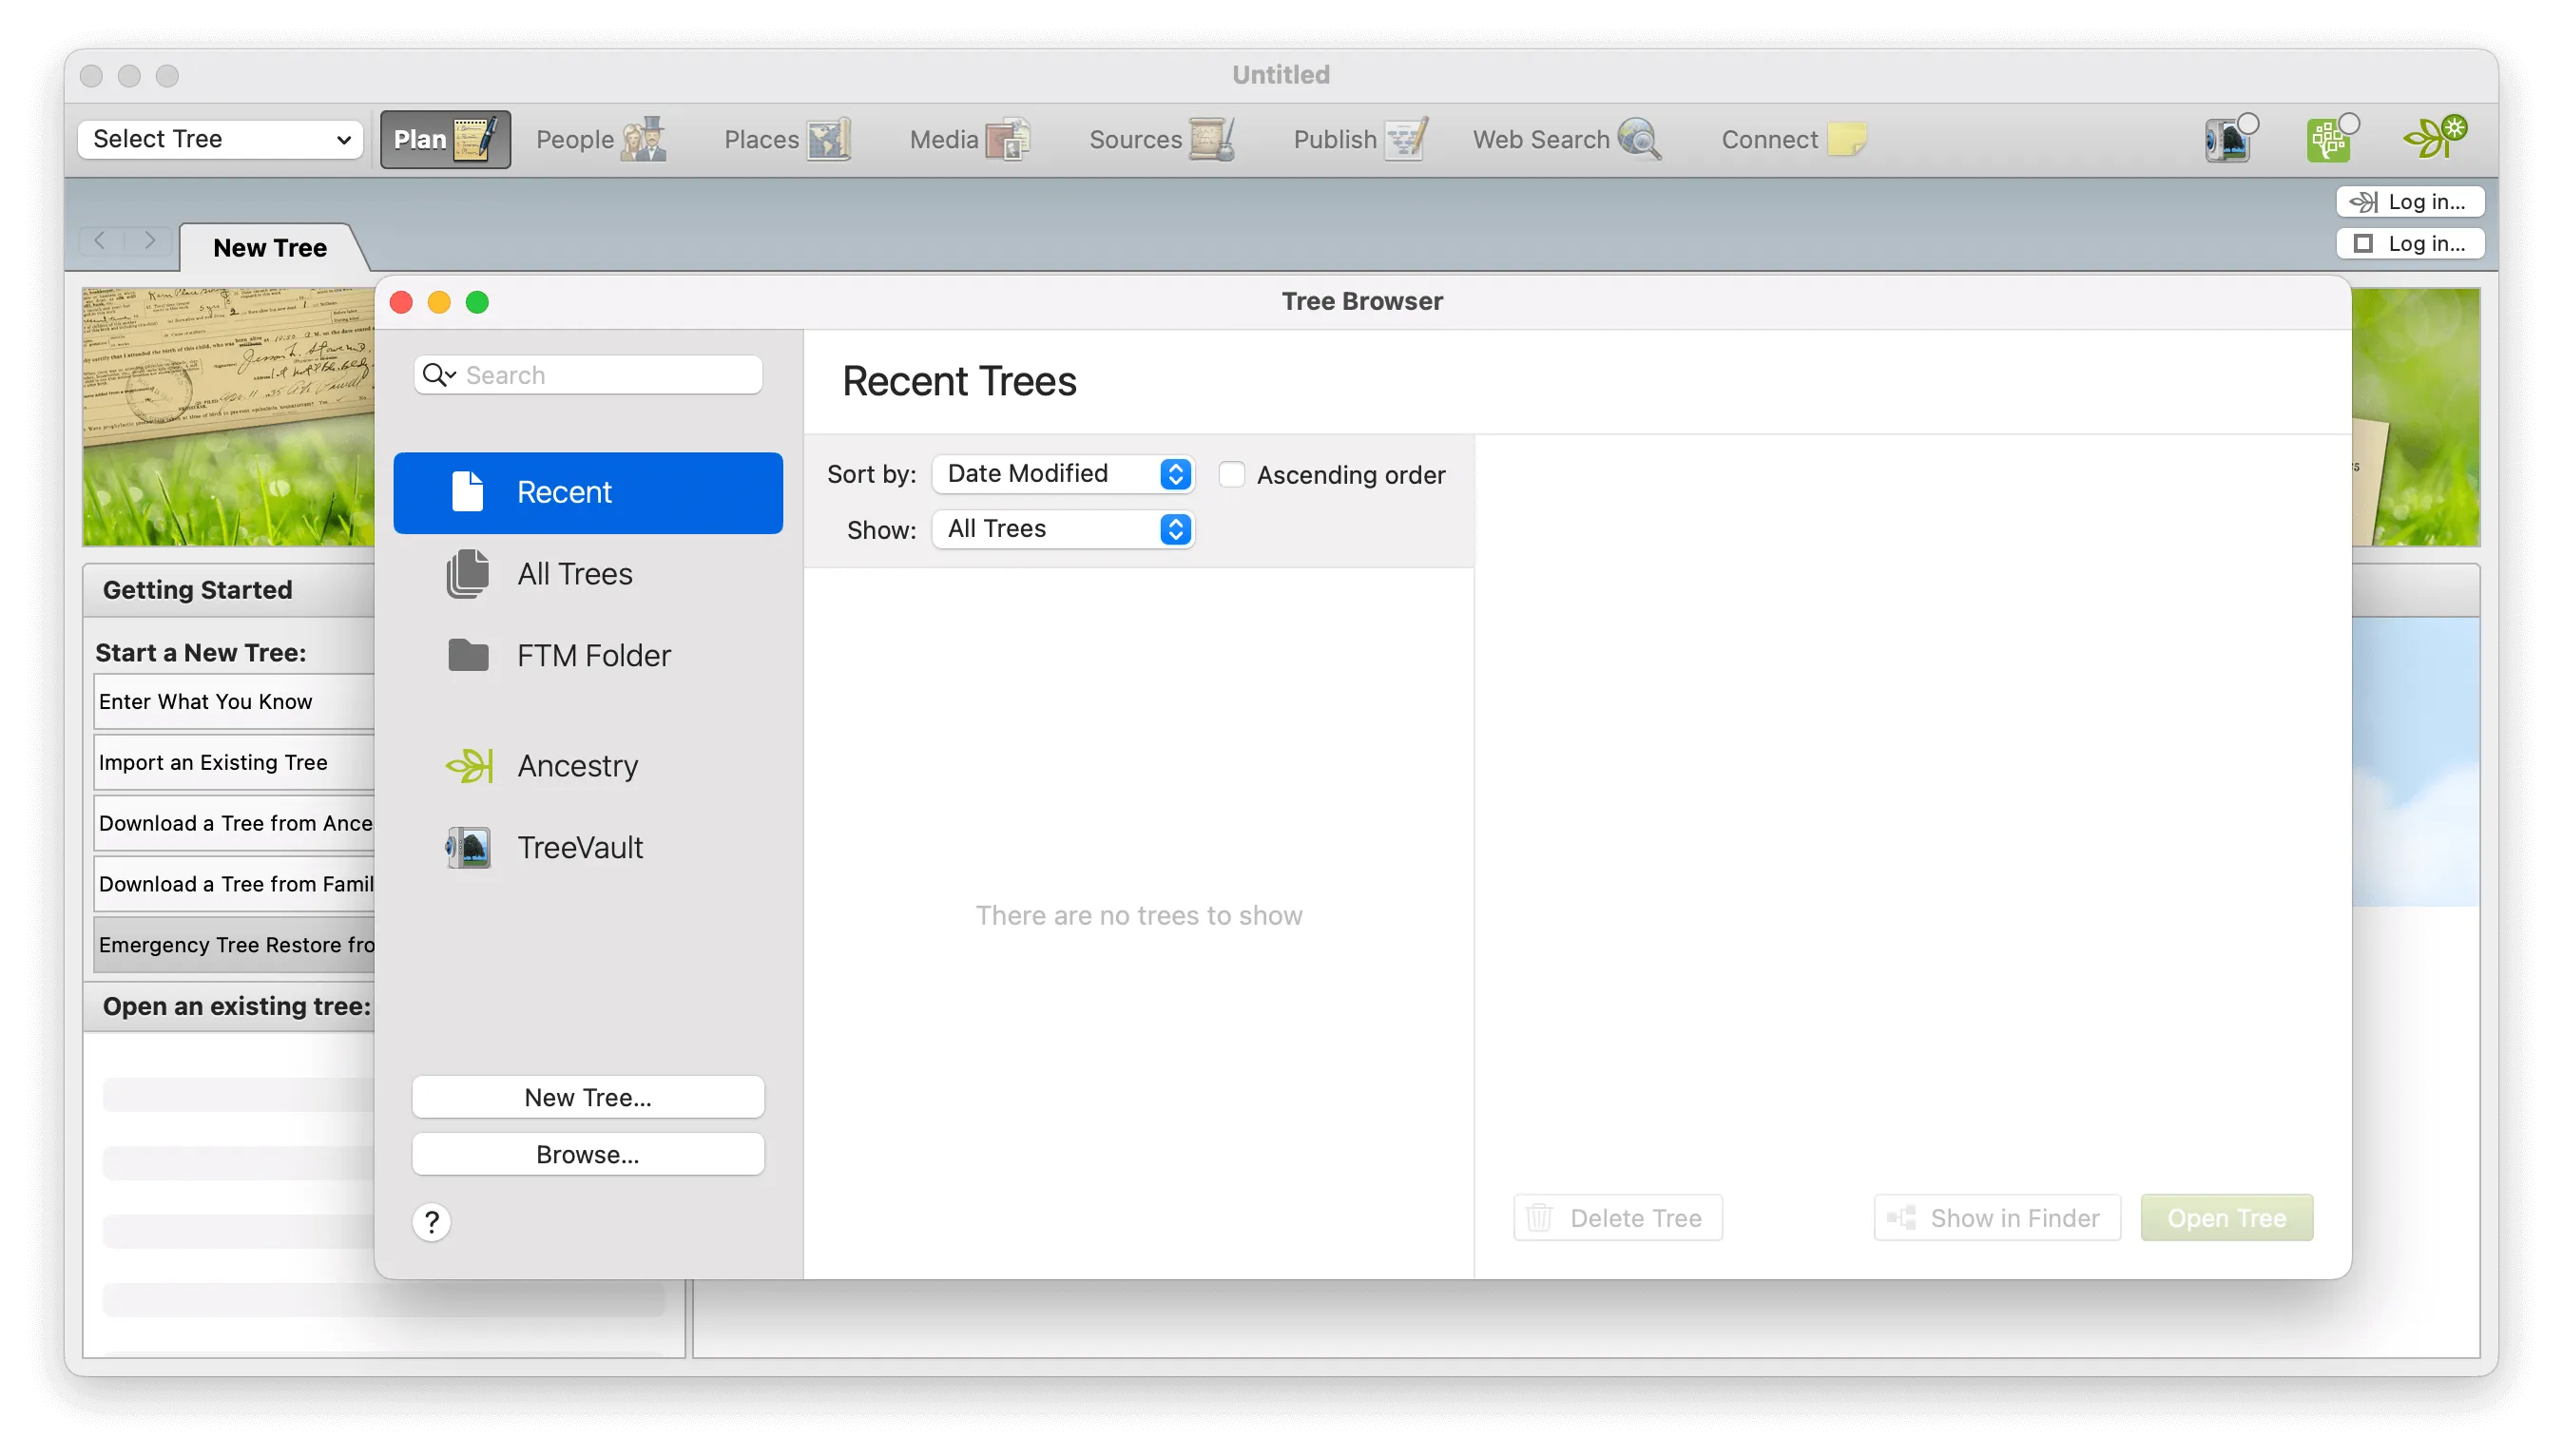Open the Select Tree dropdown
Screen dimensions: 2563x1456
[220, 139]
